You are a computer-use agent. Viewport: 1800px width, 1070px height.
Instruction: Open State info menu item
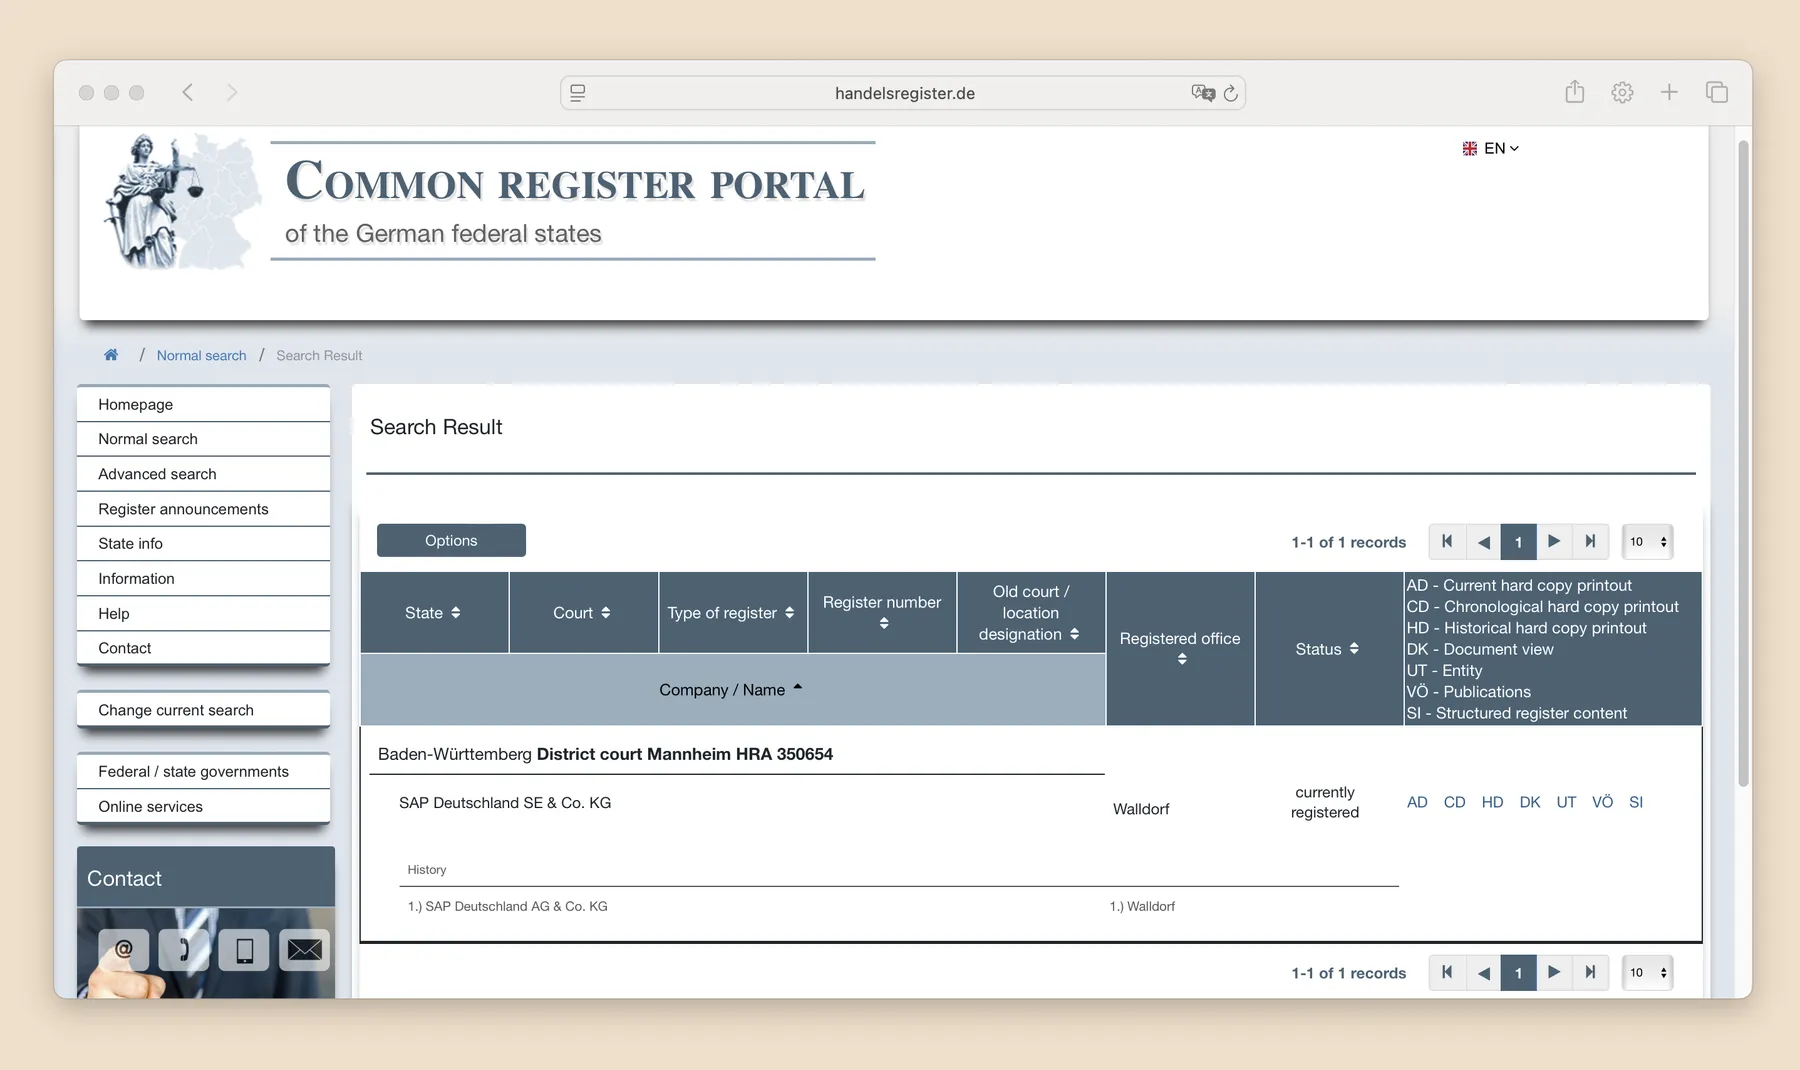tap(203, 543)
